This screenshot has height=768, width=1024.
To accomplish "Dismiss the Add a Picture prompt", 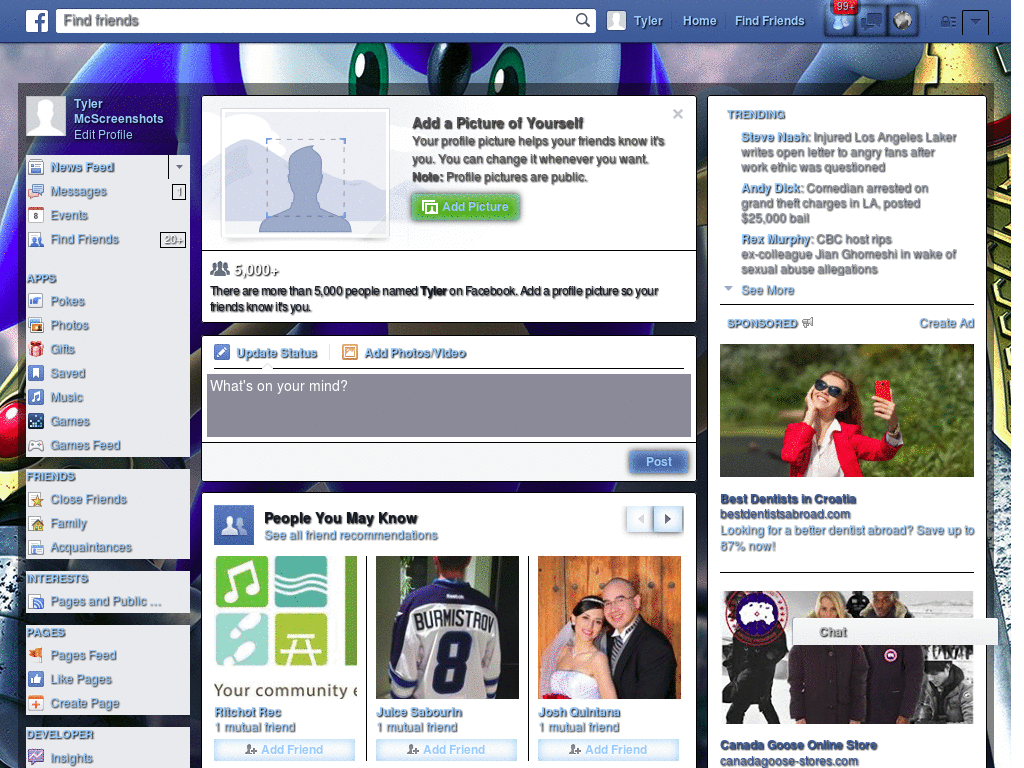I will click(x=678, y=114).
